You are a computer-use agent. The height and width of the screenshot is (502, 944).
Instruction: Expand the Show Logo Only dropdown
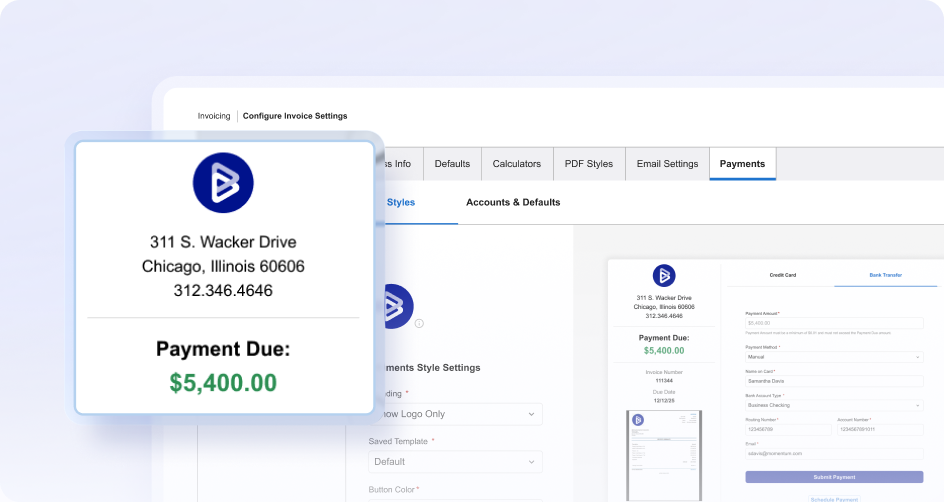pyautogui.click(x=455, y=414)
